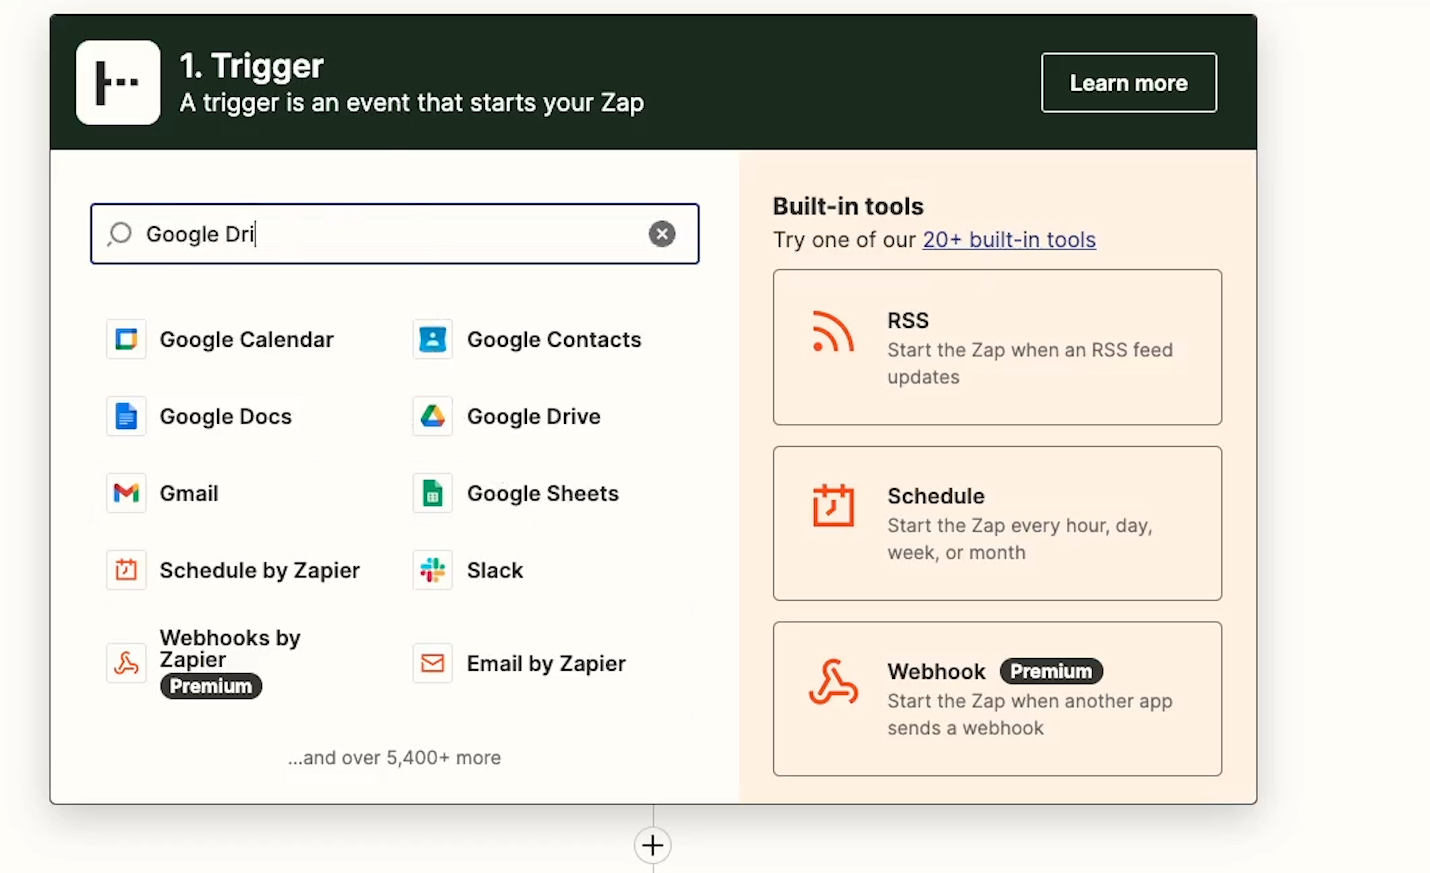The height and width of the screenshot is (873, 1430).
Task: Click the Email by Zapier icon
Action: click(x=433, y=664)
